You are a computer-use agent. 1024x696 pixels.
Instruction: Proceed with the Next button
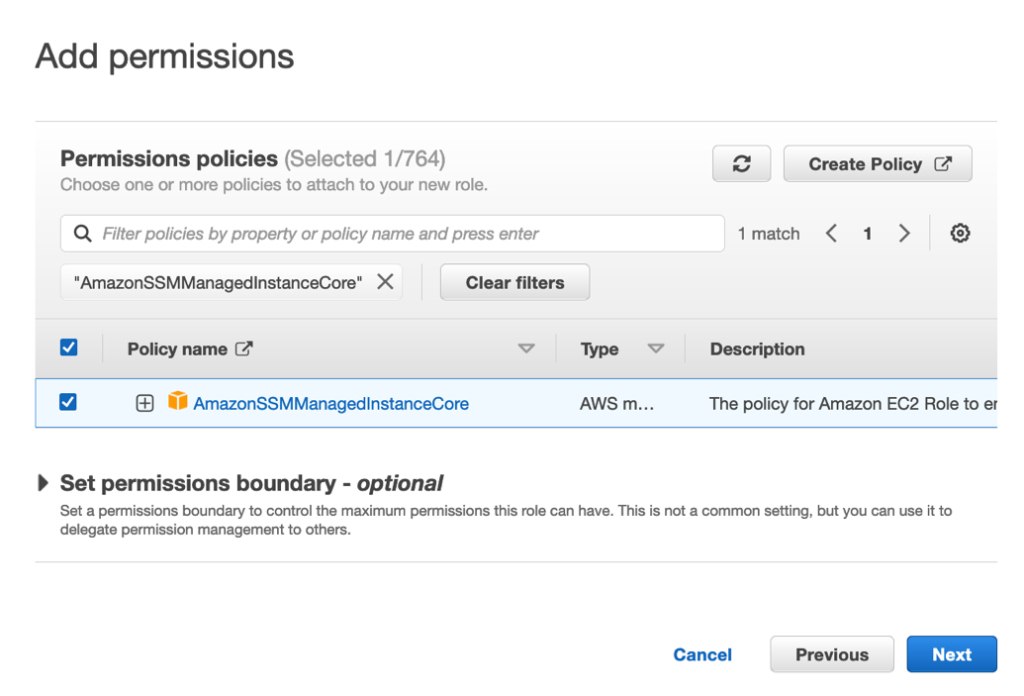pyautogui.click(x=951, y=654)
